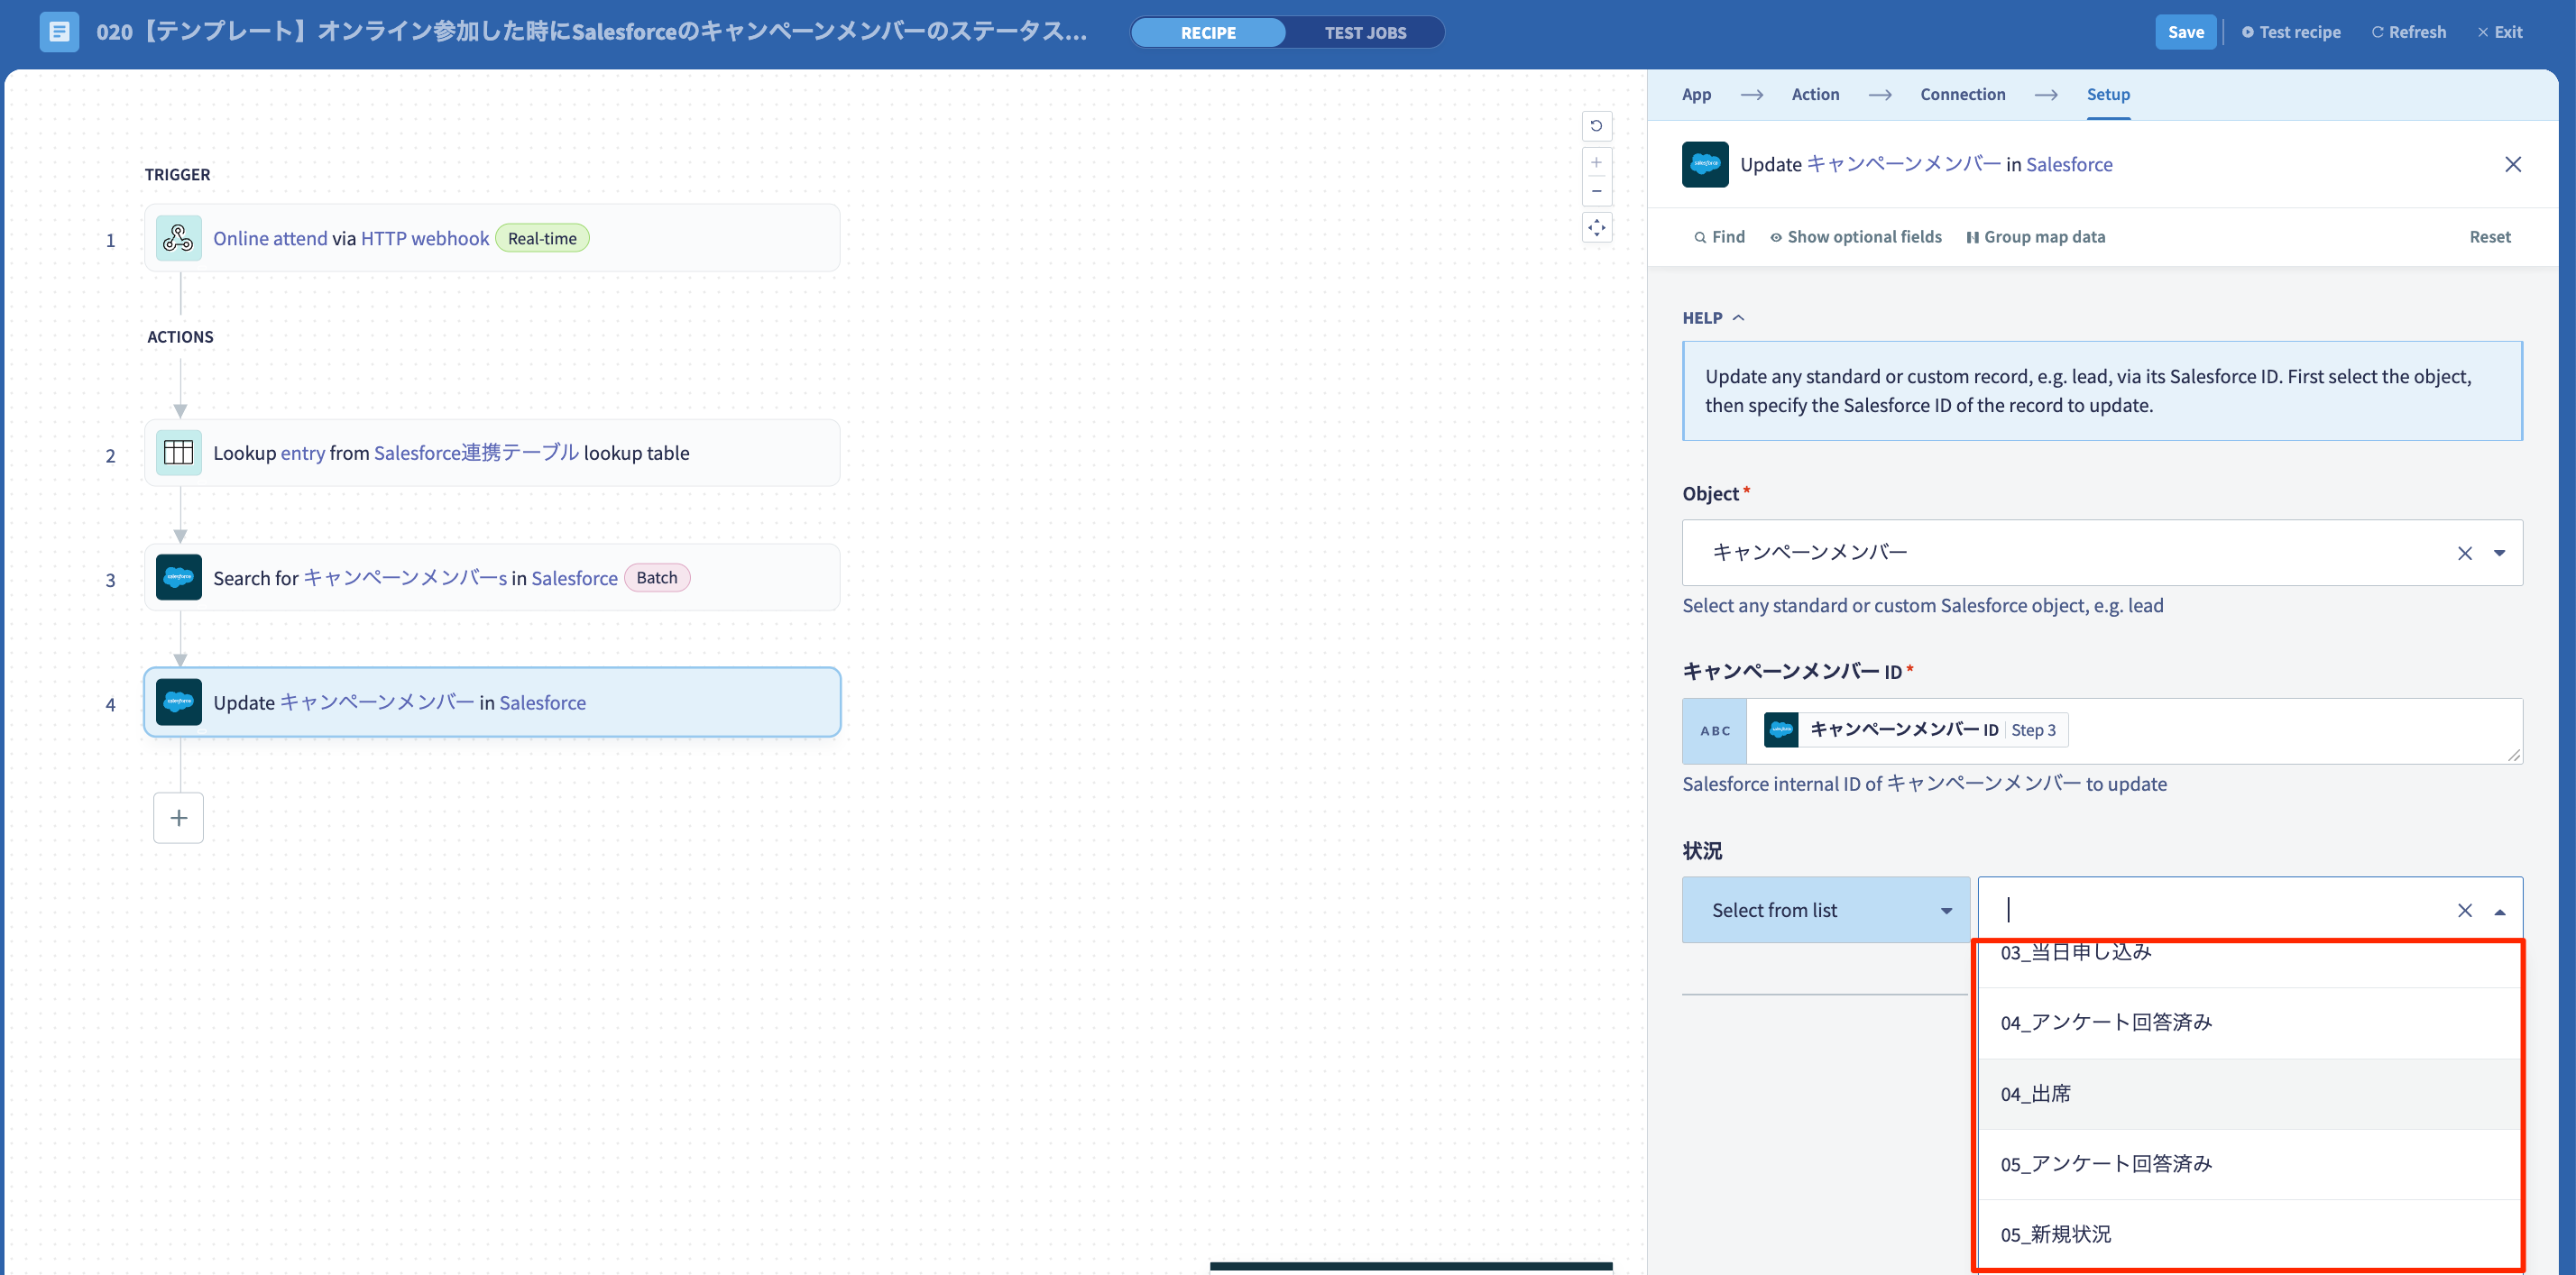Go to Action step in breadcrumb

[x=1815, y=94]
